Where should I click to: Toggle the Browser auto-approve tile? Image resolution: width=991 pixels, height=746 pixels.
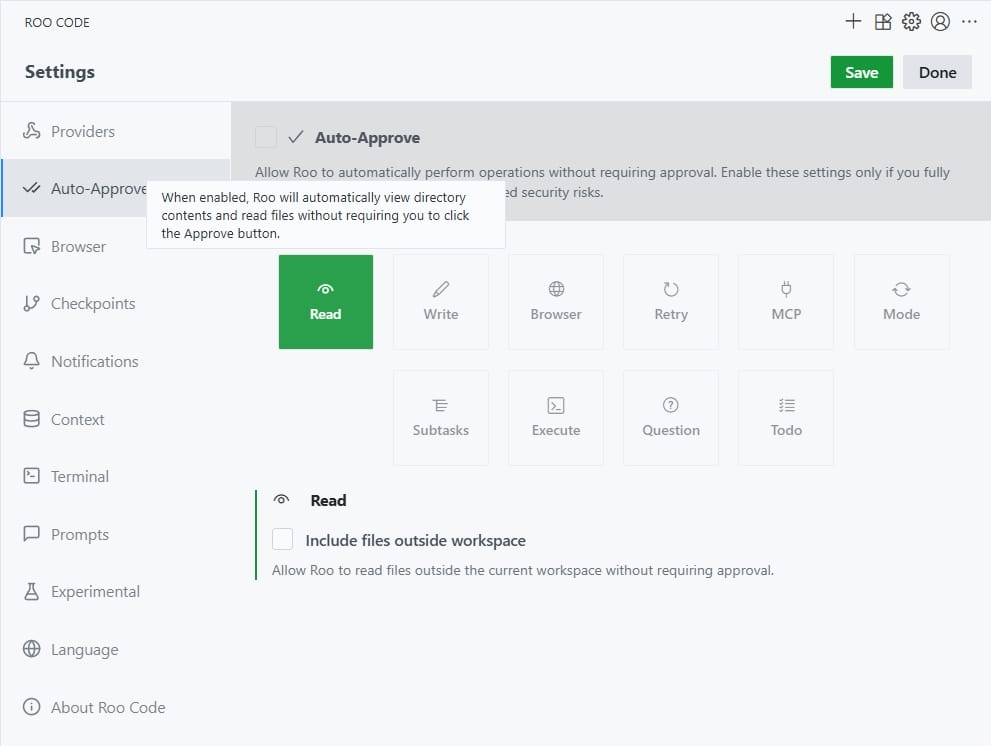[556, 301]
